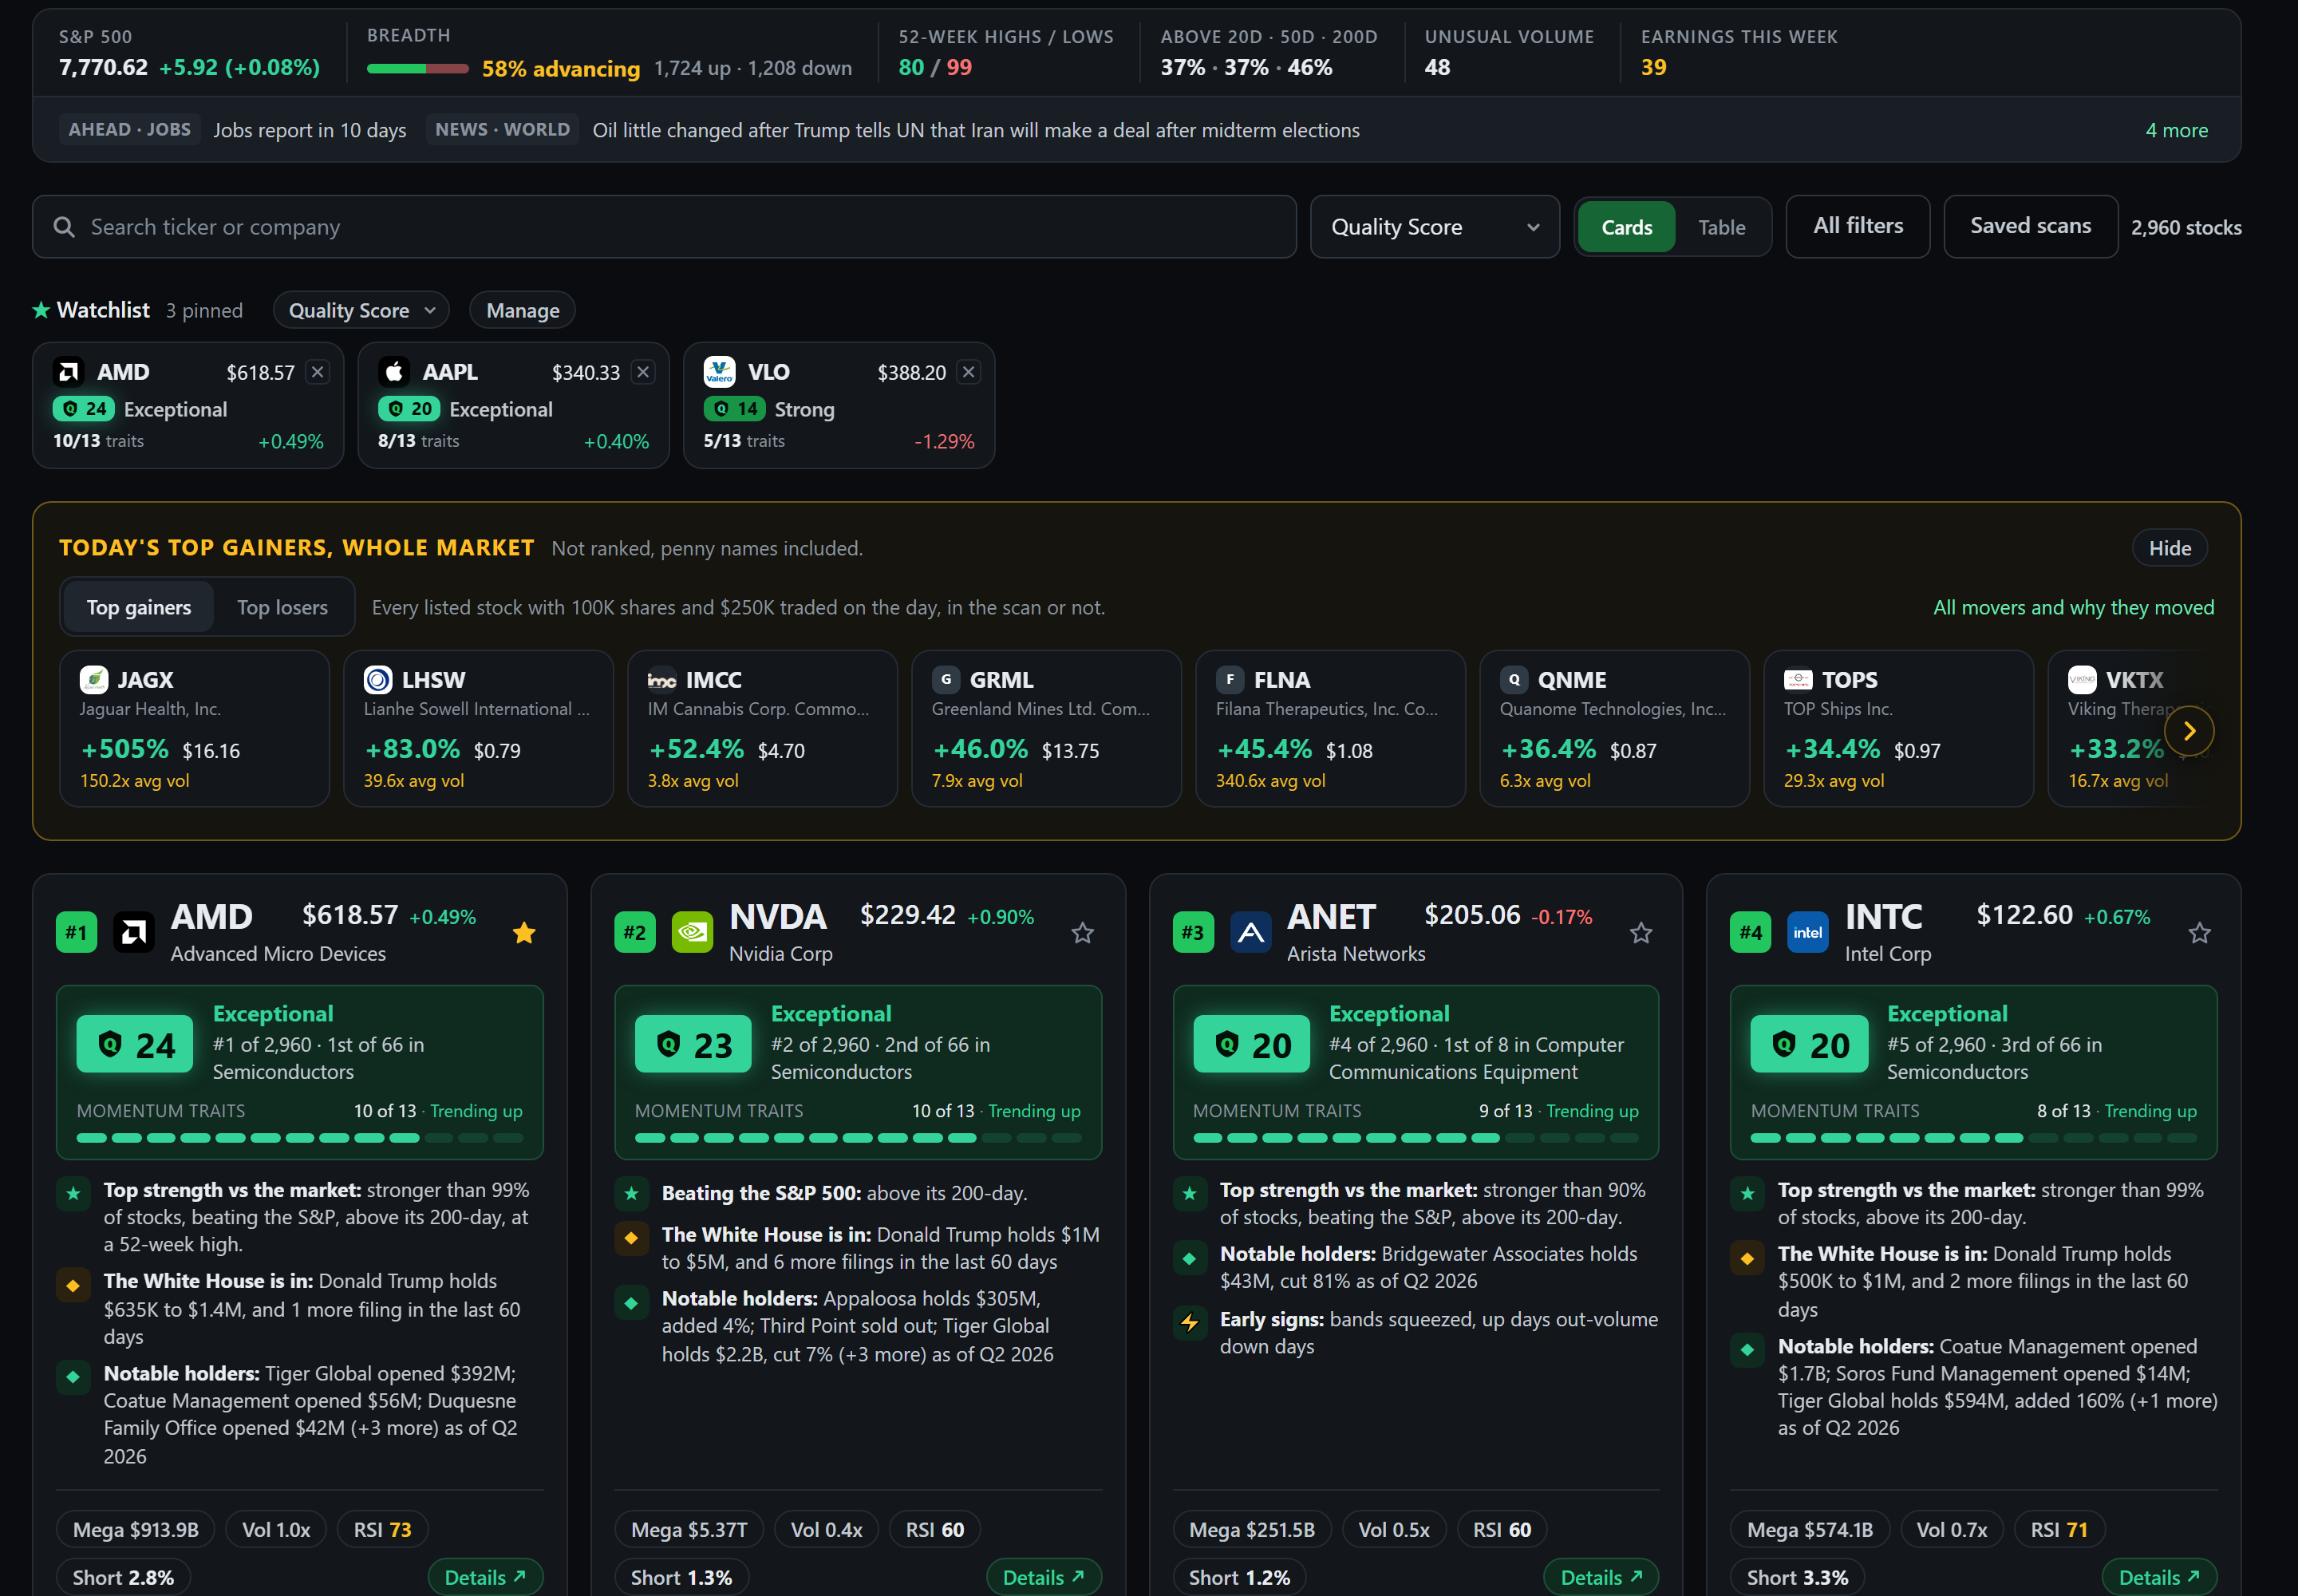Screen dimensions: 2298x1596
Task: Remove AAPL from the watchlist
Action: point(643,372)
